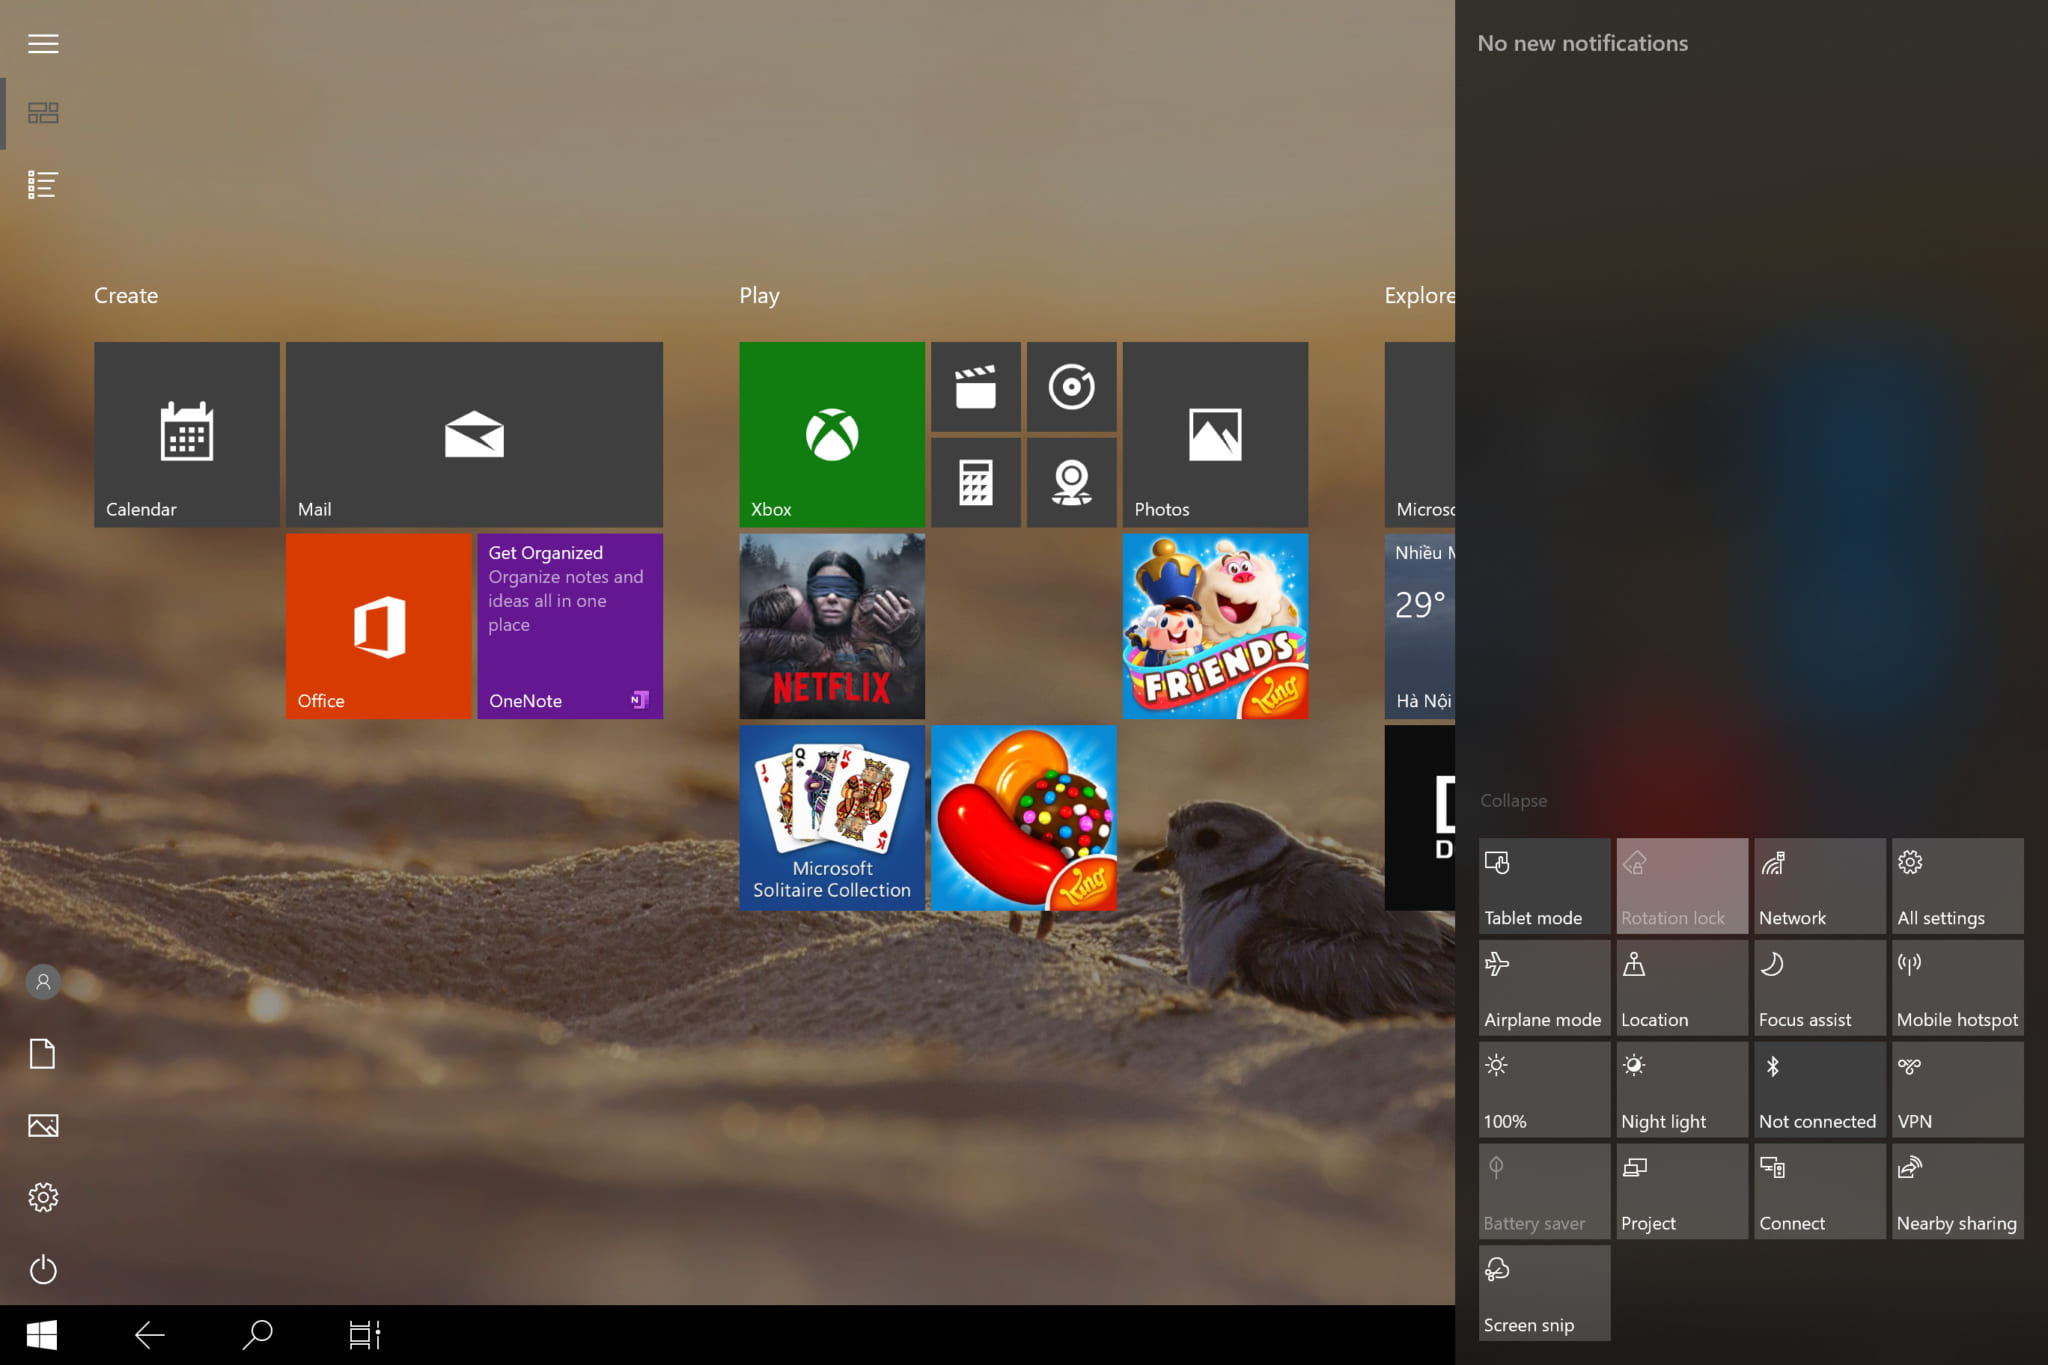Enable Airplane mode quick action

point(1543,988)
